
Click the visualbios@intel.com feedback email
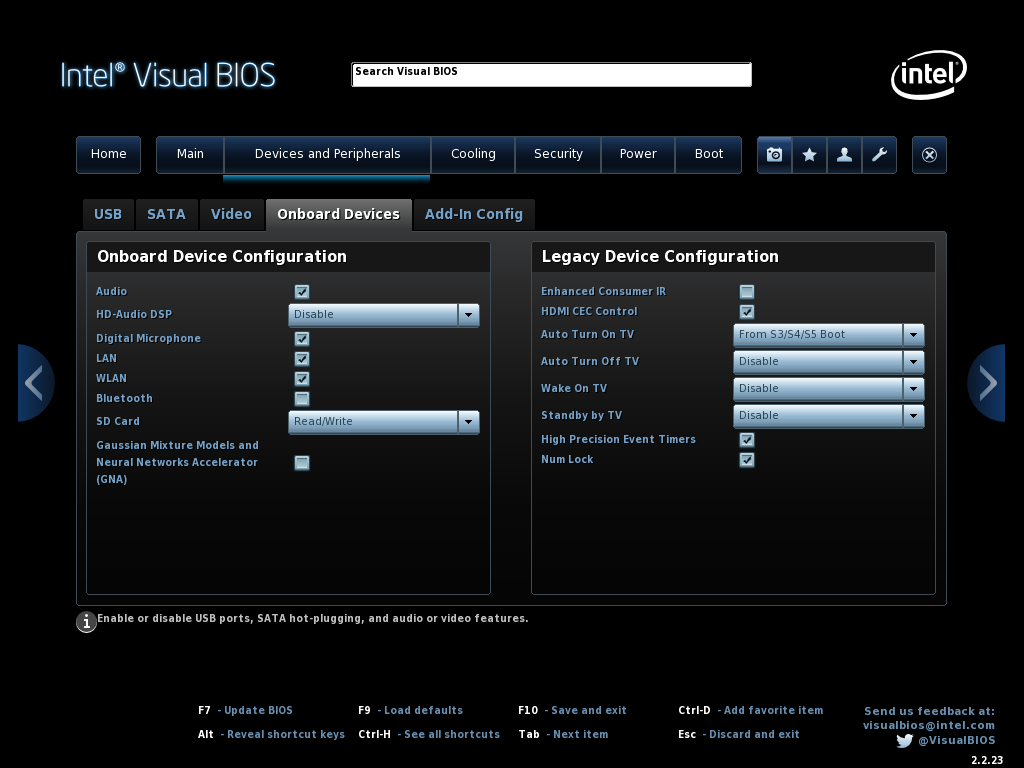pyautogui.click(x=929, y=726)
